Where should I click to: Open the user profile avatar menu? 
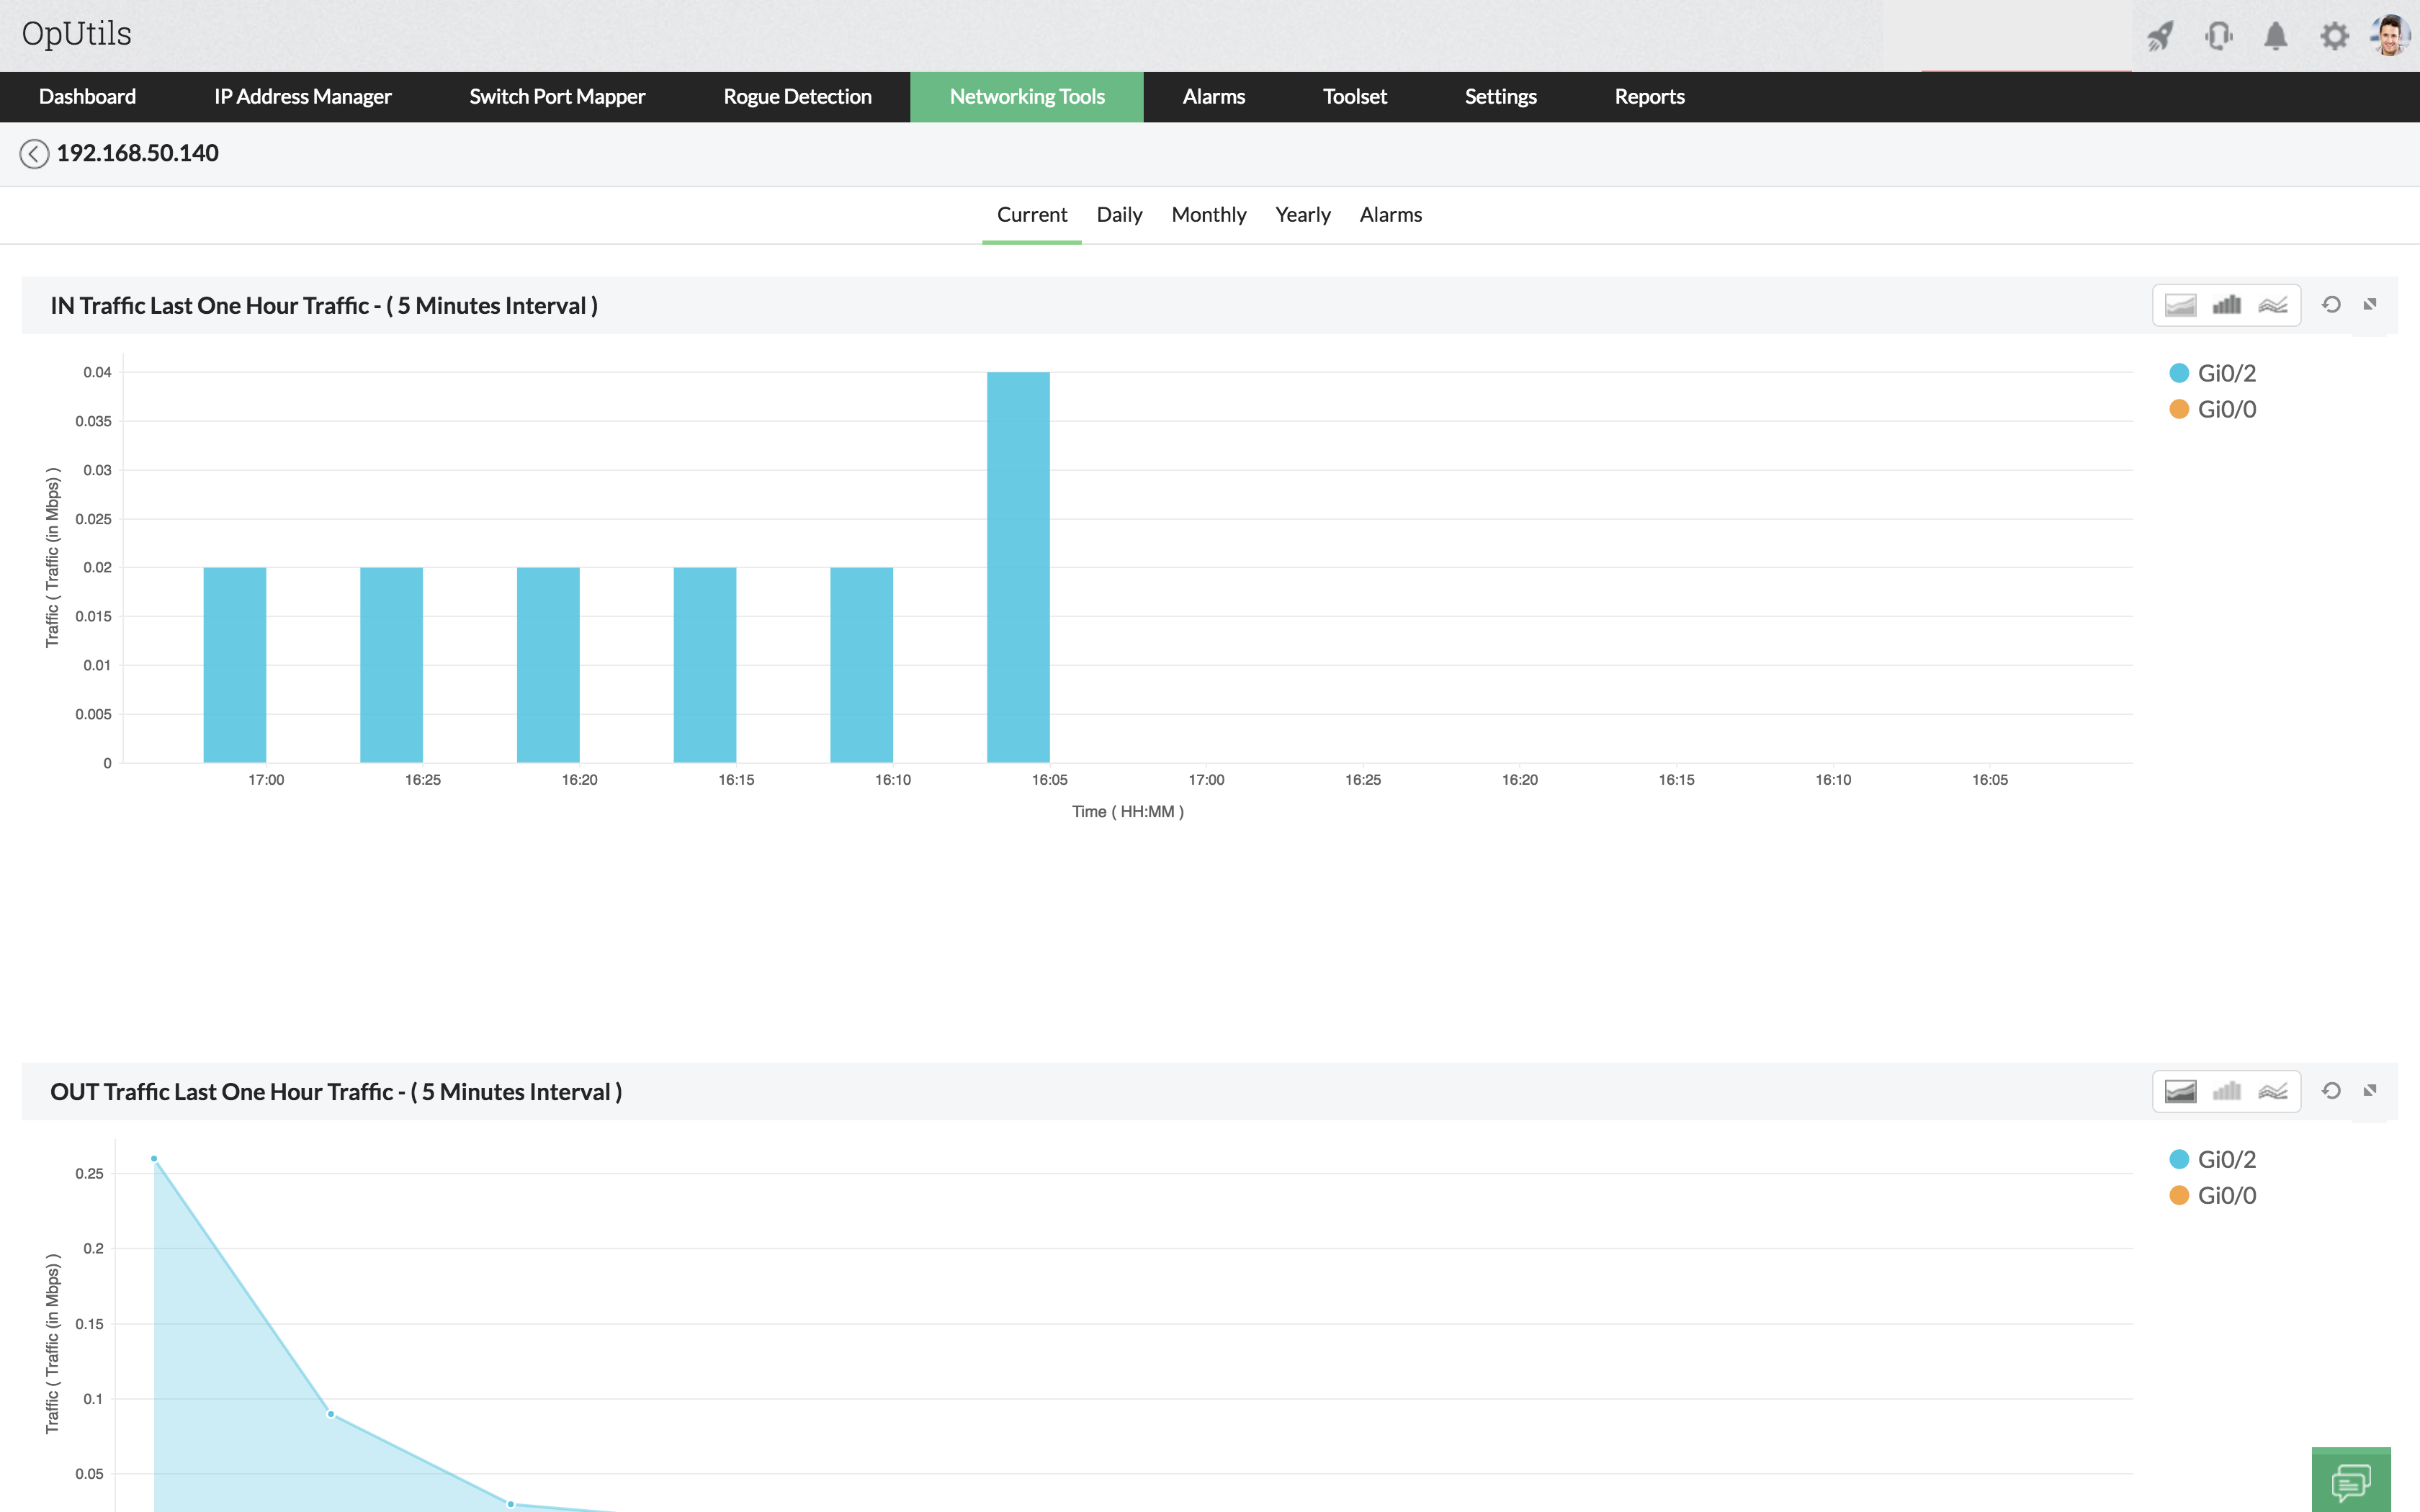(x=2390, y=36)
